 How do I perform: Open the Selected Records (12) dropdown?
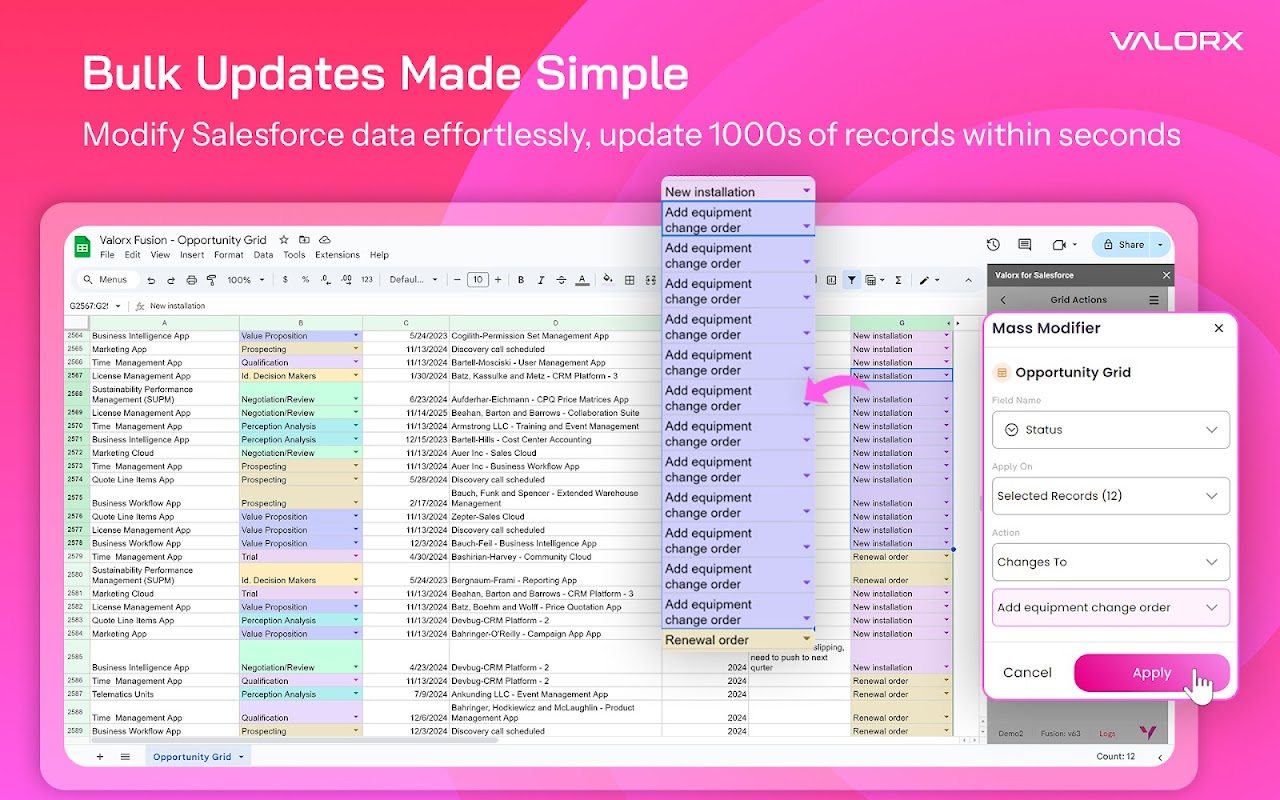(1111, 496)
